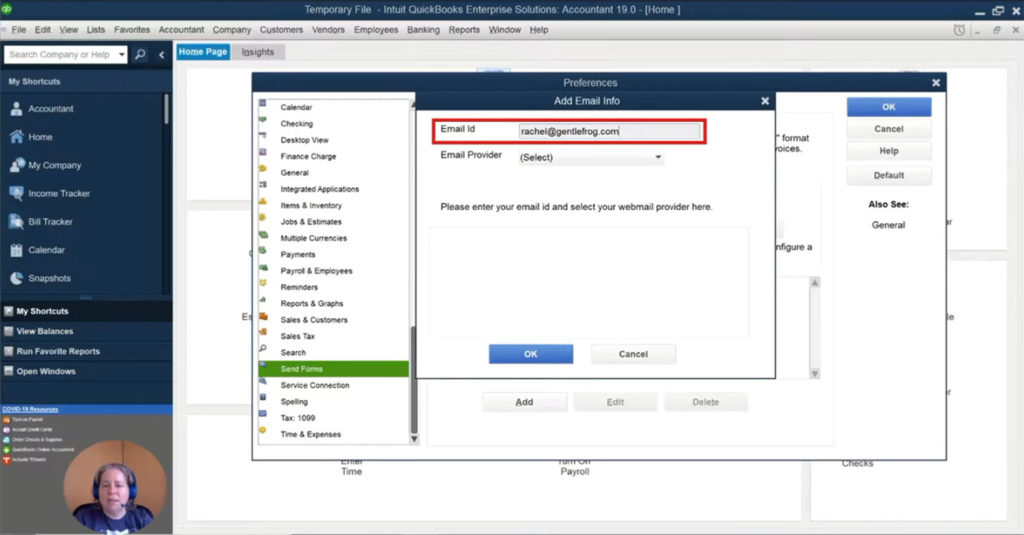Open the Calendar shortcut in sidebar
The image size is (1024, 535).
point(17,250)
